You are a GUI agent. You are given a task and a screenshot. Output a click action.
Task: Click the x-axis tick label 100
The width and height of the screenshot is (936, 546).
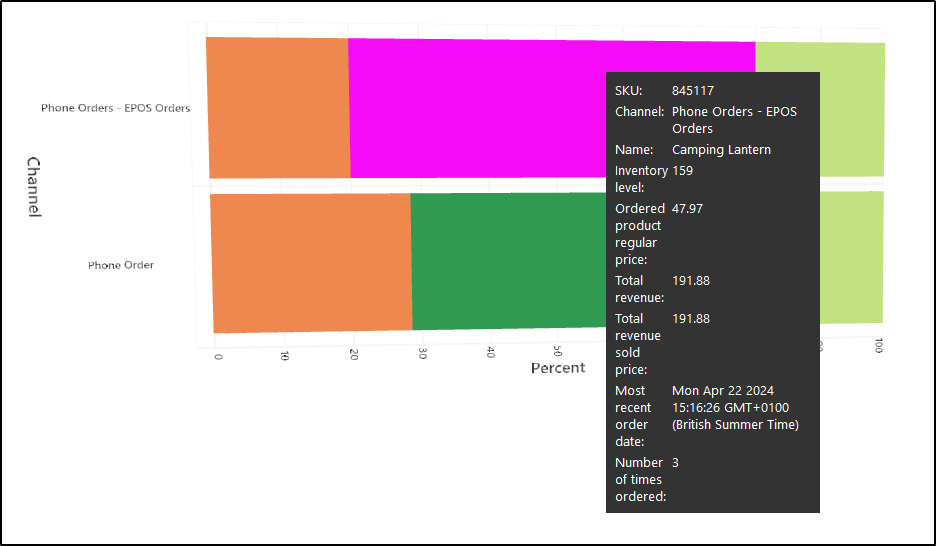(x=878, y=346)
